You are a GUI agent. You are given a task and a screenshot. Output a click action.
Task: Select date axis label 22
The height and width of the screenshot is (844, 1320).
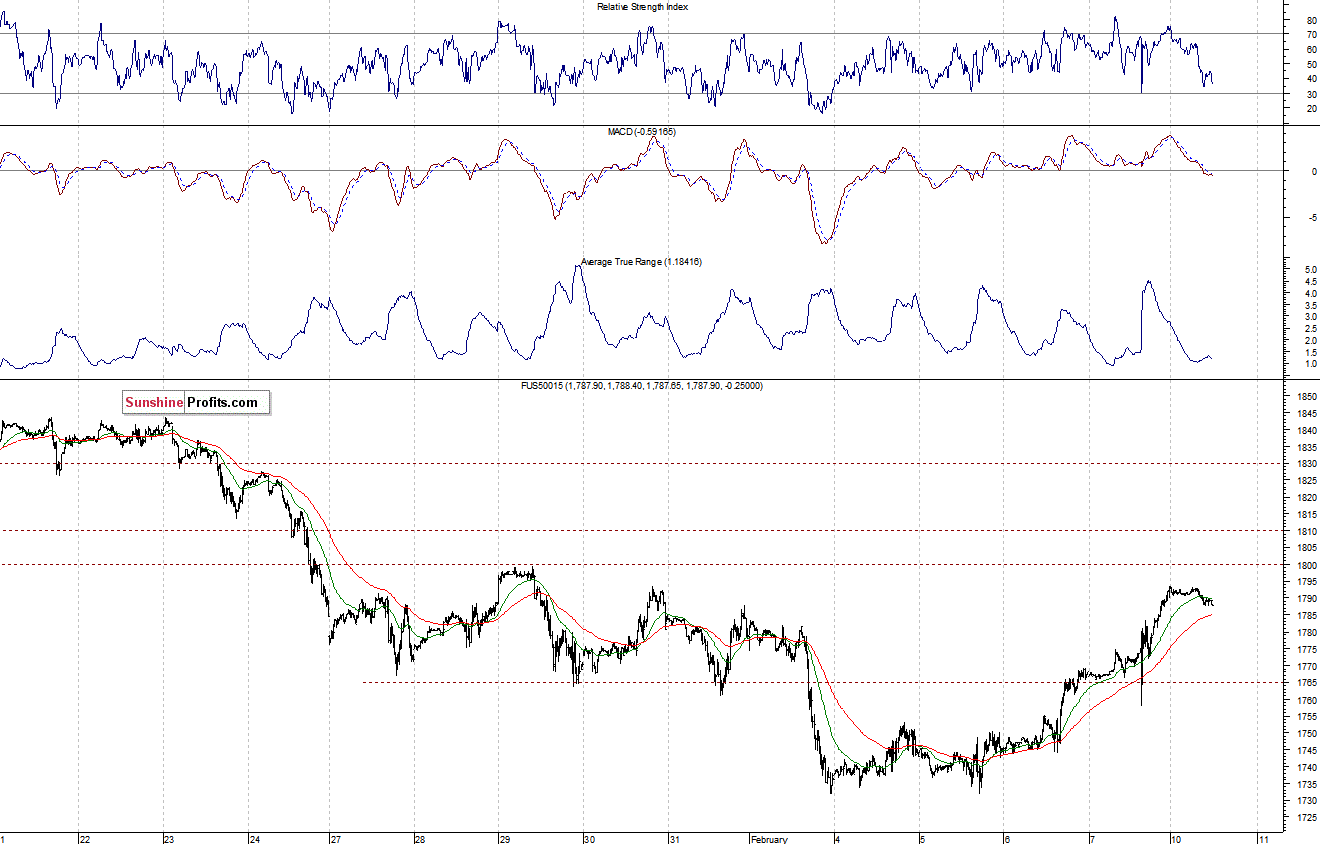point(85,839)
